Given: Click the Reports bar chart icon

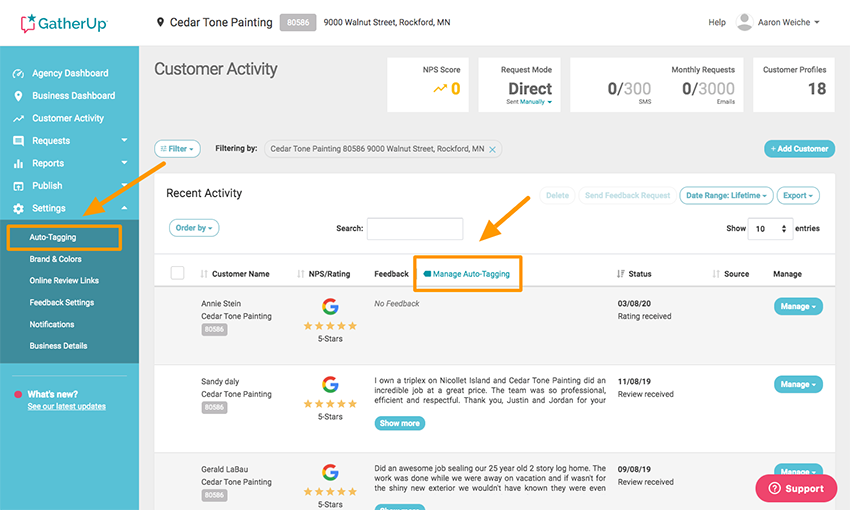Looking at the screenshot, I should [18, 164].
